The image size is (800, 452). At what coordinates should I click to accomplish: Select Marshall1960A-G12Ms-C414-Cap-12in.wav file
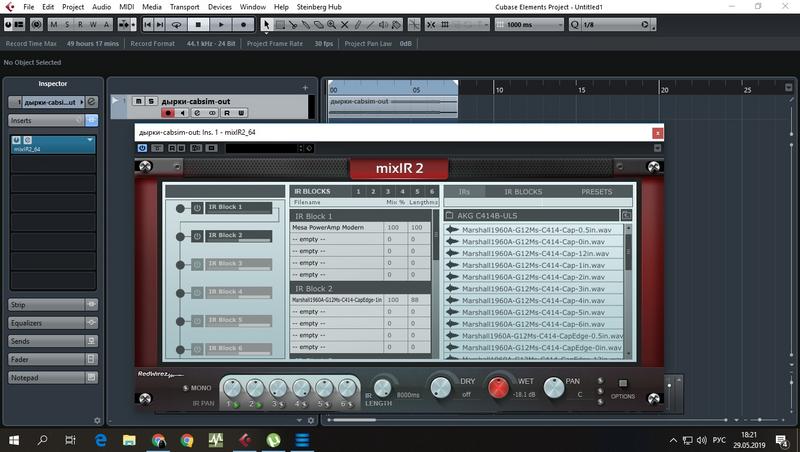[x=534, y=254]
